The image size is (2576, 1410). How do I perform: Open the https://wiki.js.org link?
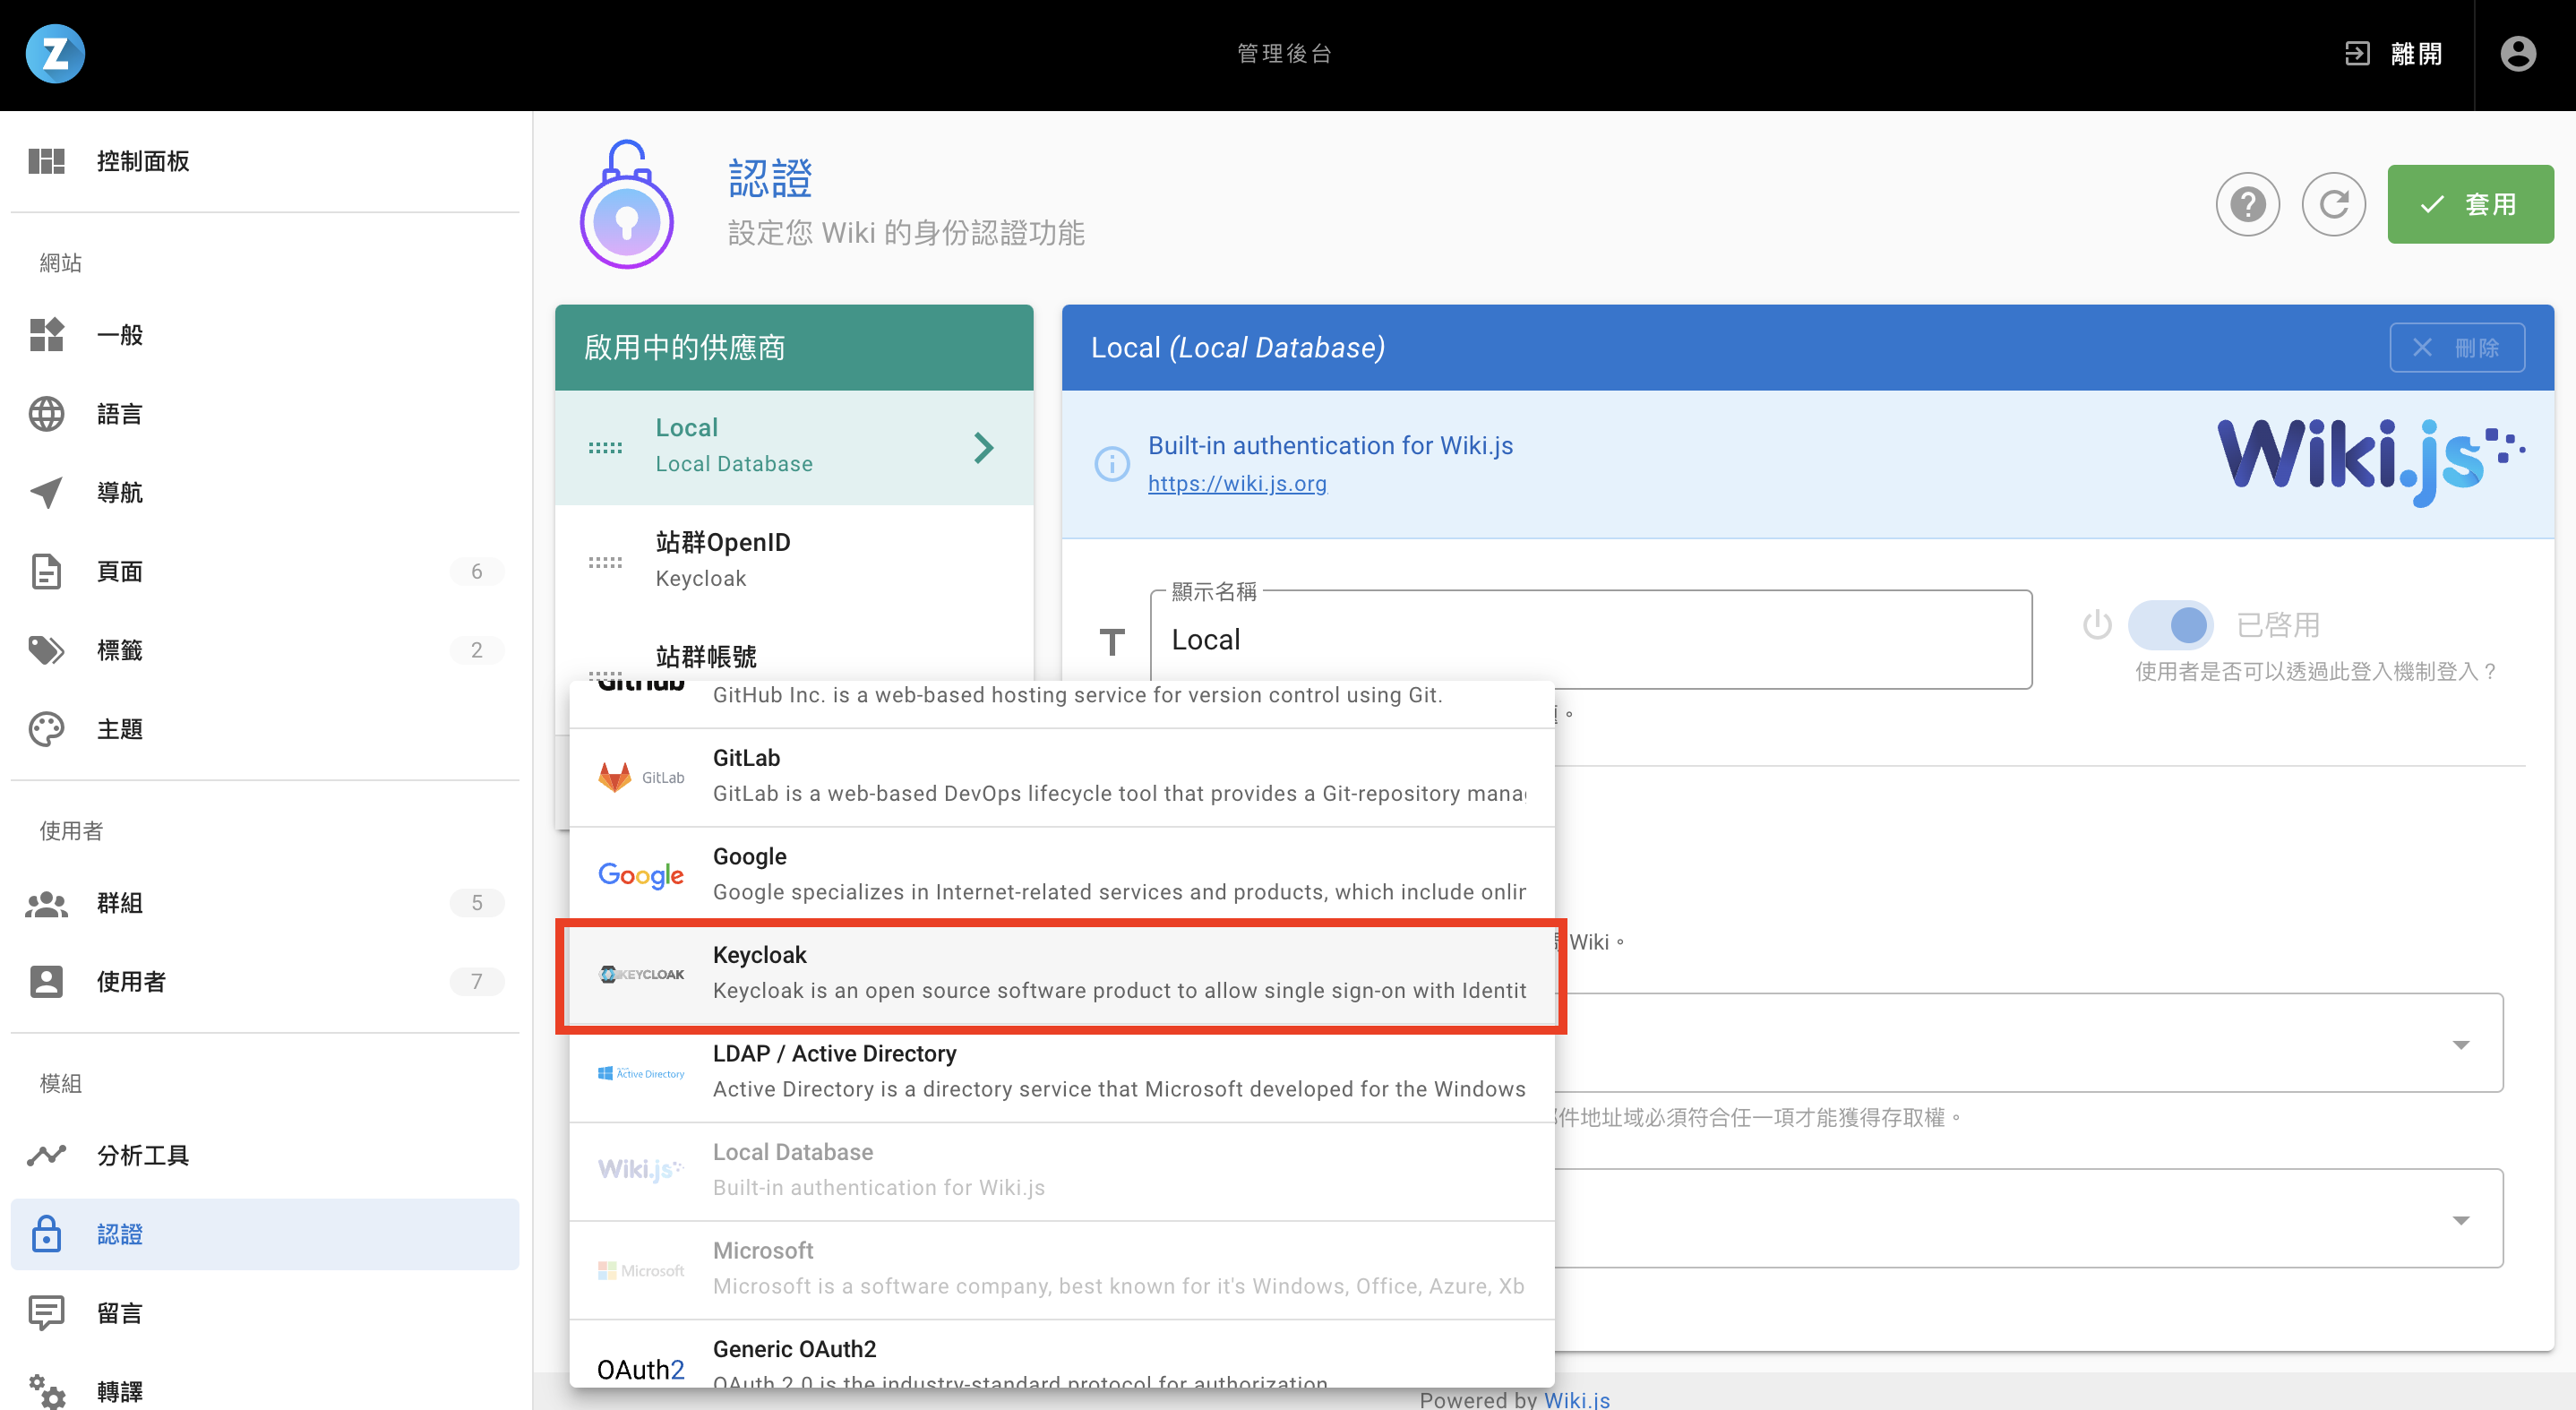[1237, 483]
